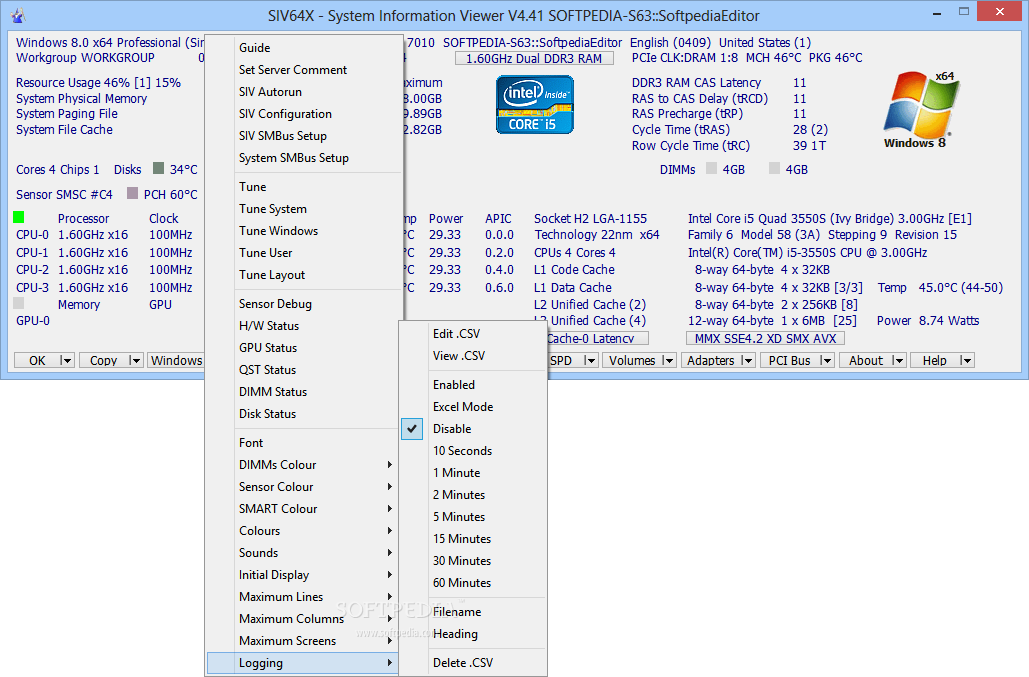This screenshot has width=1029, height=677.
Task: Click the Cache-0 Latency button
Action: point(596,338)
